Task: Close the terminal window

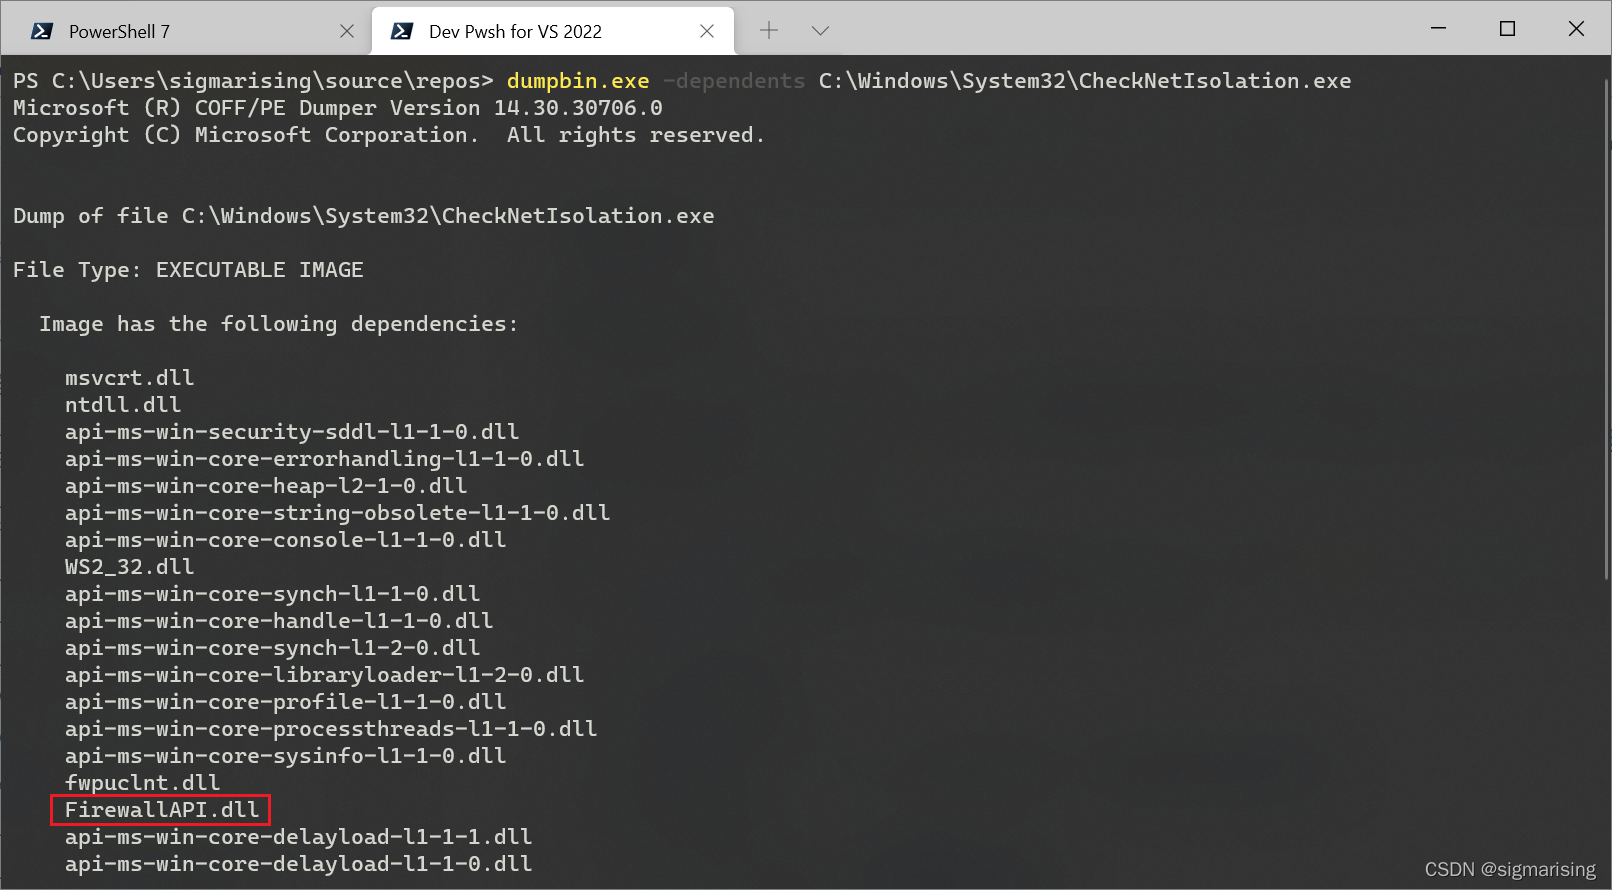Action: [1576, 29]
